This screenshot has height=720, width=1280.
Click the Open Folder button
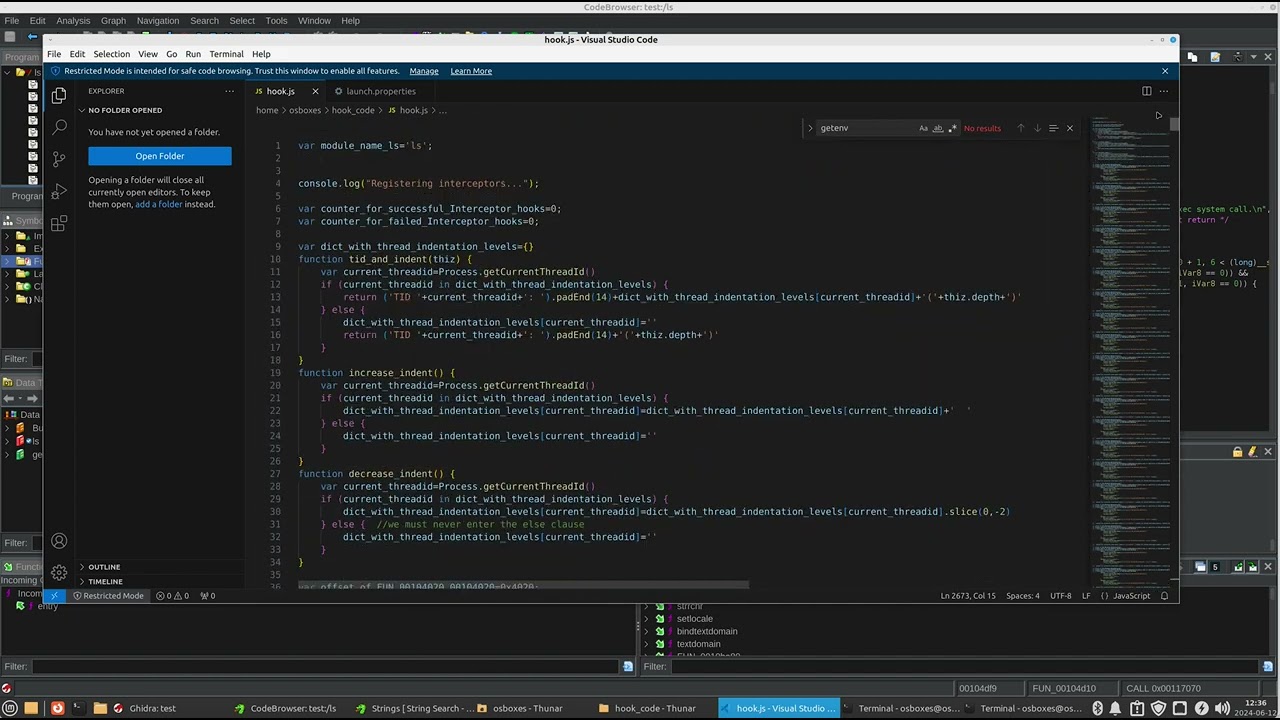click(x=160, y=156)
